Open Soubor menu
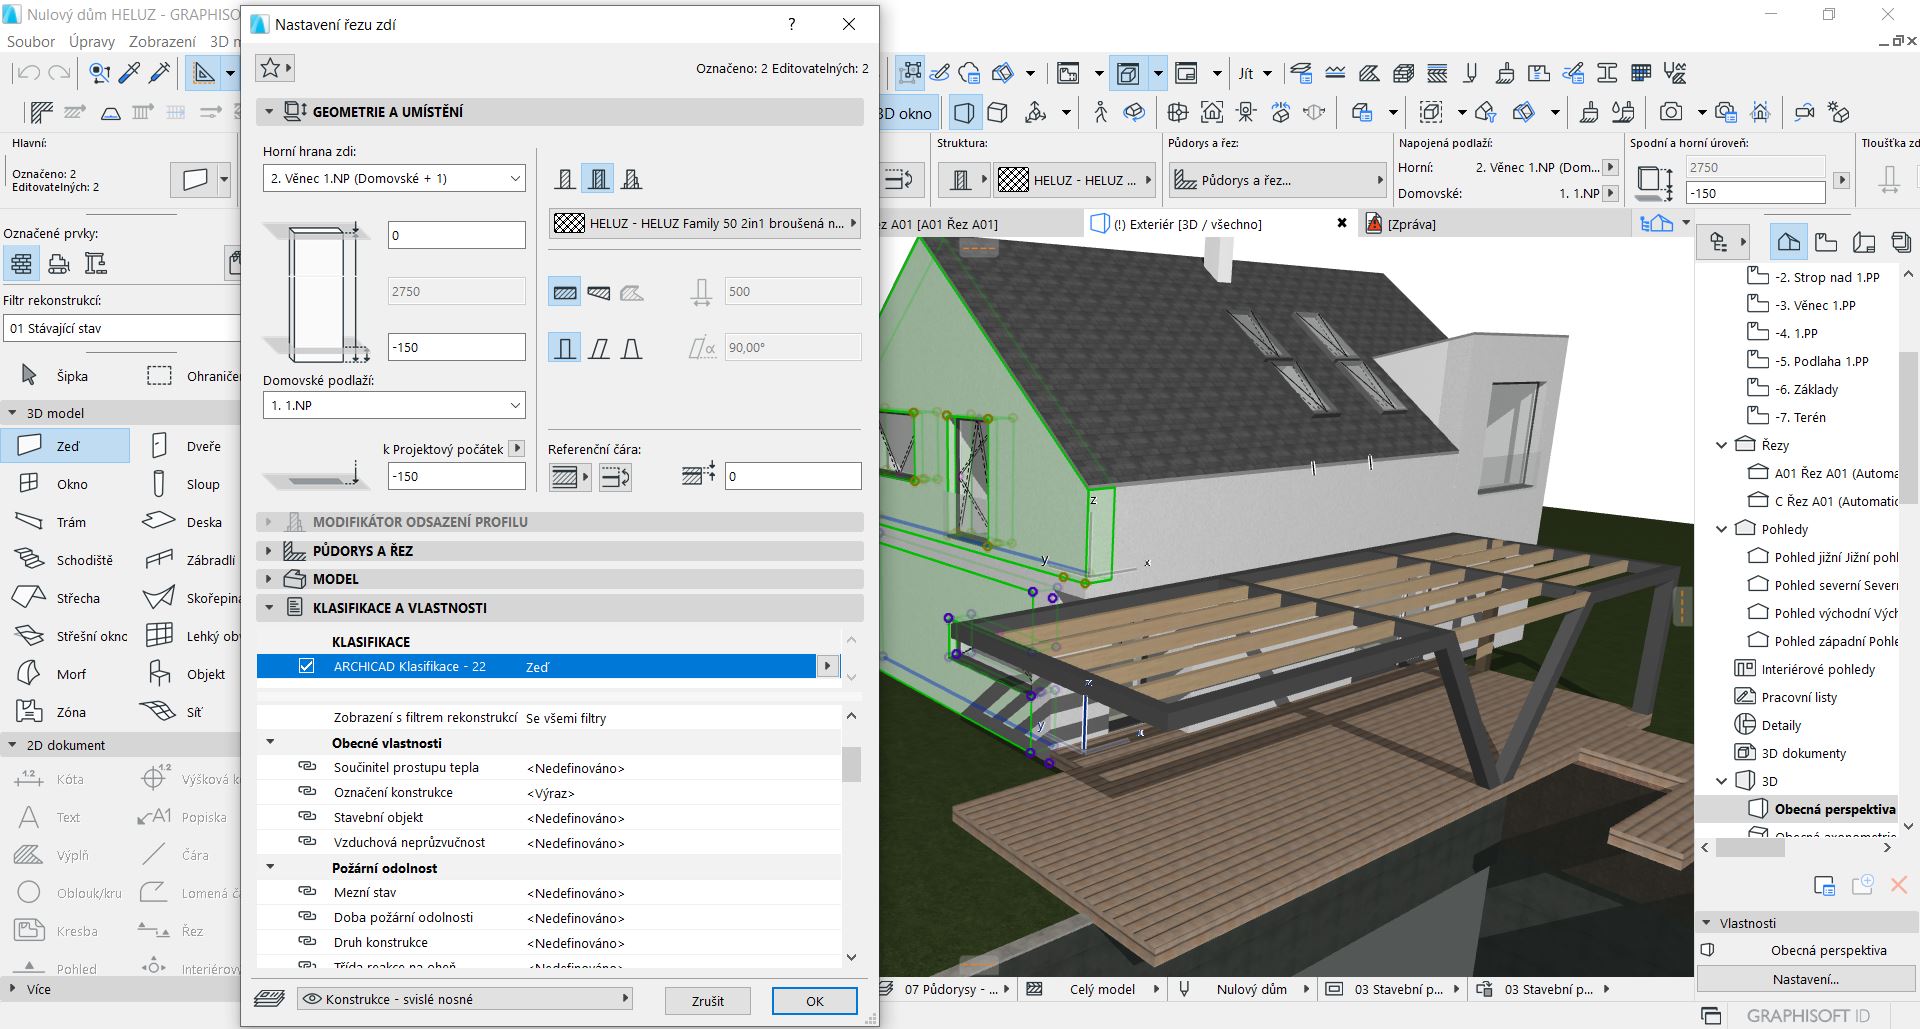The width and height of the screenshot is (1920, 1029). pyautogui.click(x=31, y=41)
